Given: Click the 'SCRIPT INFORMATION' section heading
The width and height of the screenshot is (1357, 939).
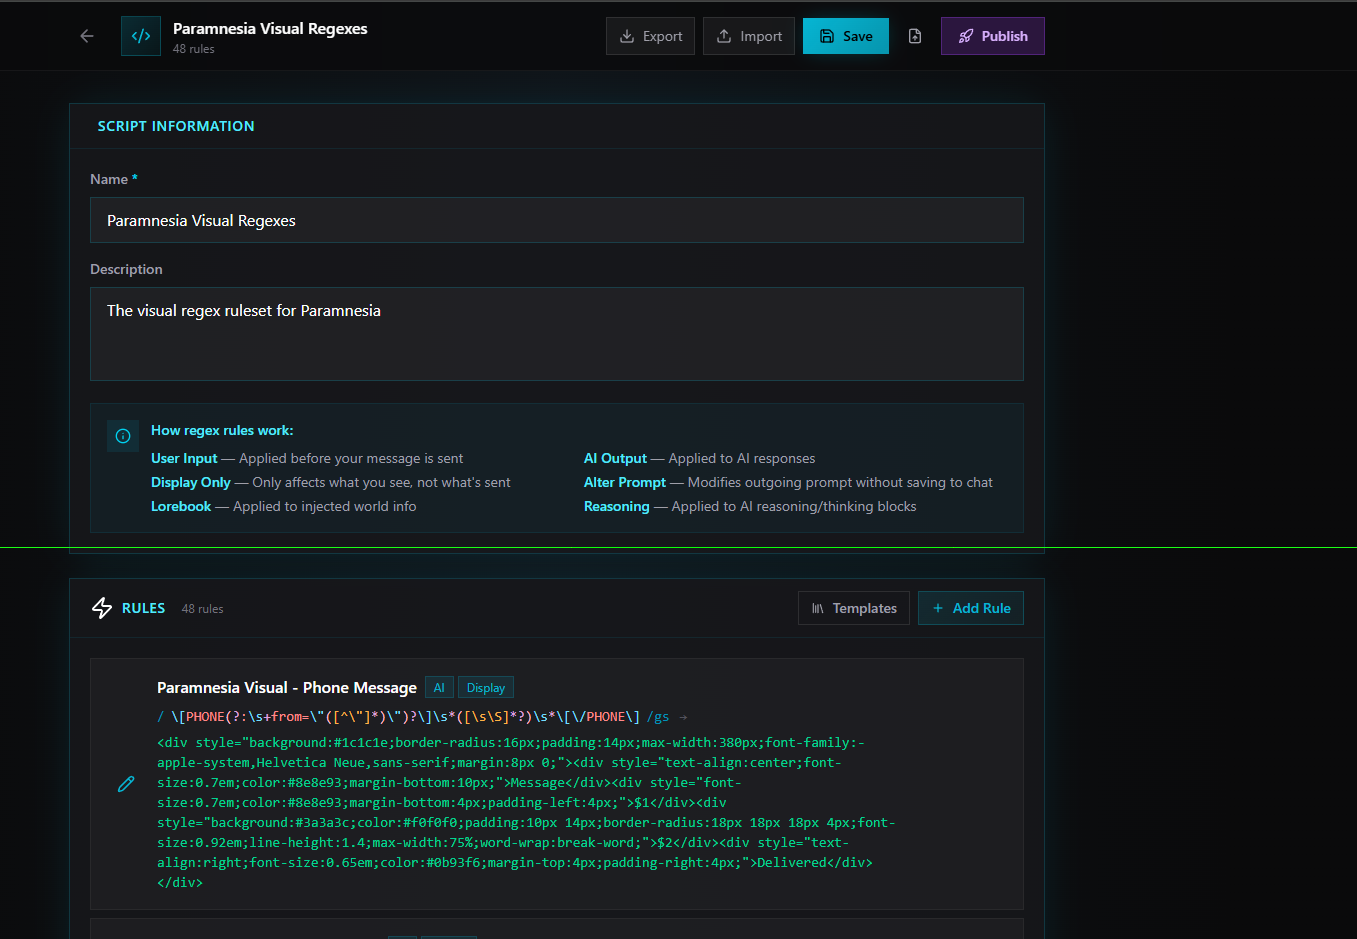Looking at the screenshot, I should [x=176, y=126].
